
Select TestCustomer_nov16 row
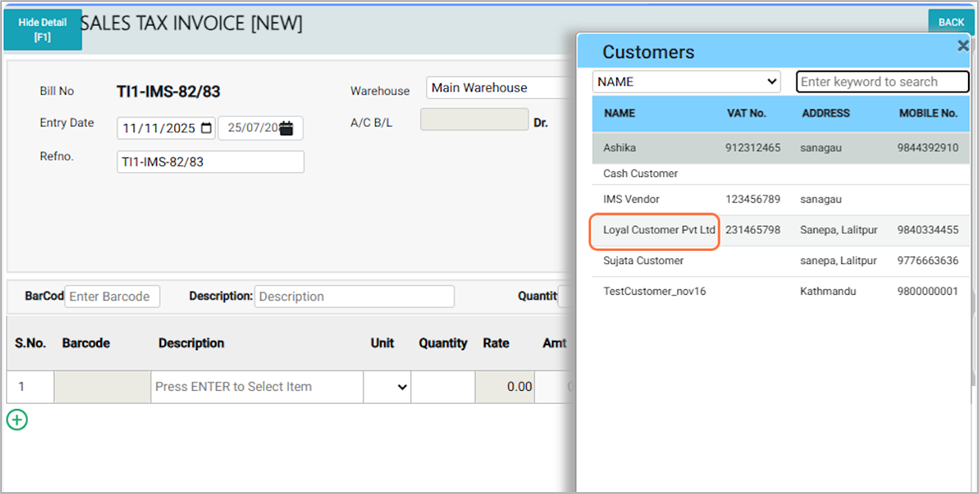click(x=655, y=291)
